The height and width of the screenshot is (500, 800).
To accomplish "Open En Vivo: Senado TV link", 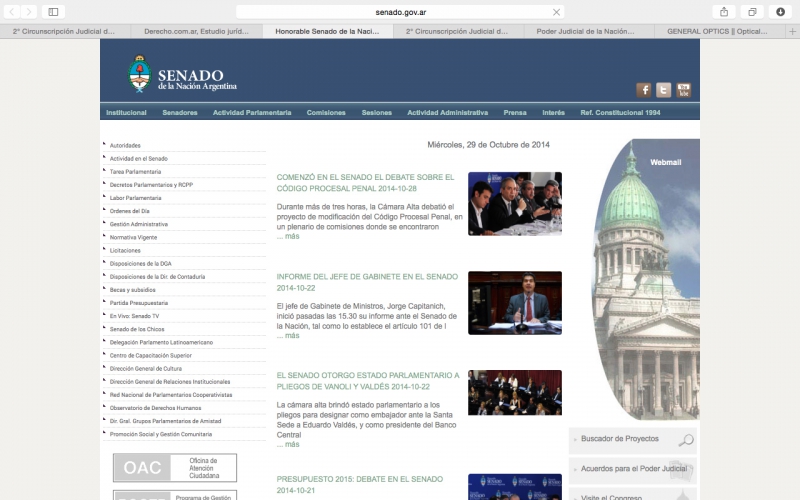I will pyautogui.click(x=134, y=316).
